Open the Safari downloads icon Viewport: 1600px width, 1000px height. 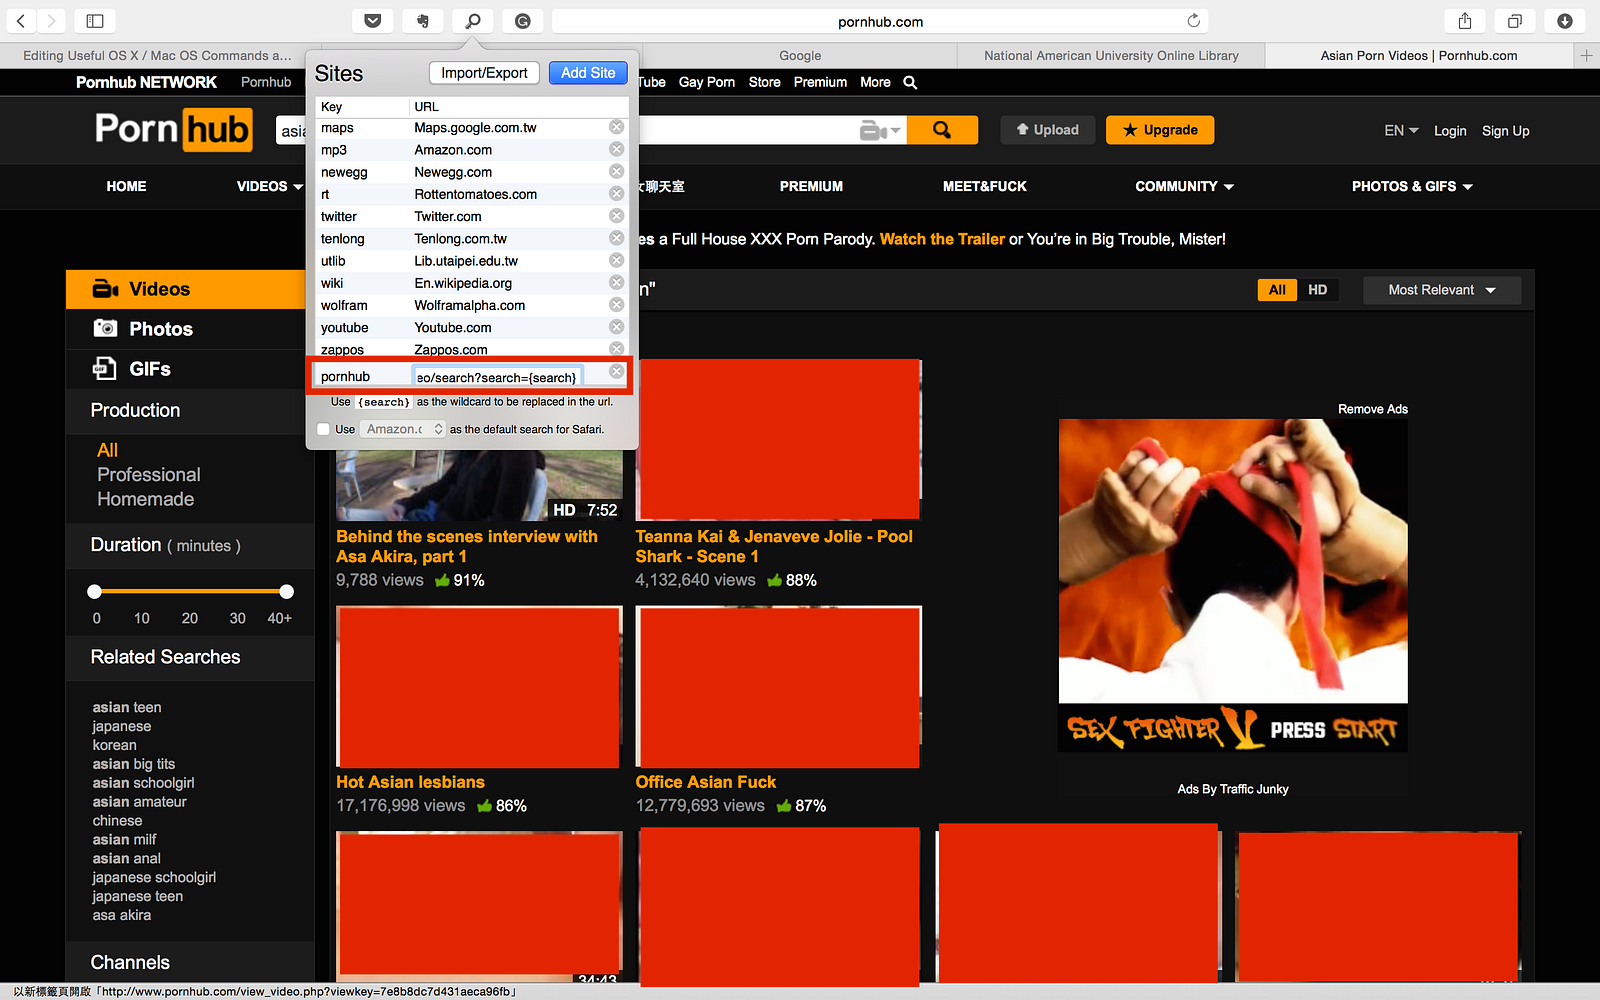tap(1565, 20)
